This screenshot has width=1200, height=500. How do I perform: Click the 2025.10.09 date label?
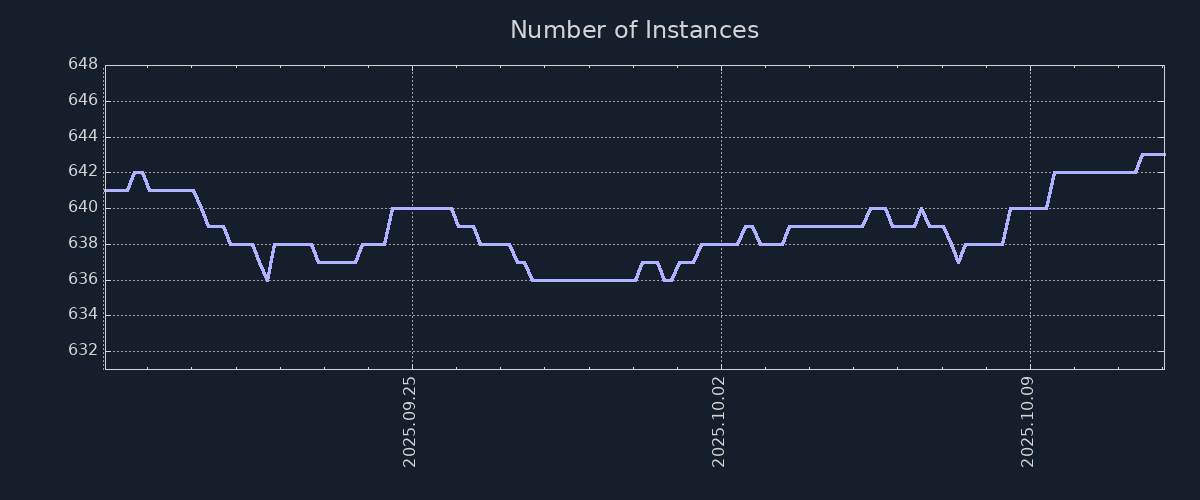1028,421
